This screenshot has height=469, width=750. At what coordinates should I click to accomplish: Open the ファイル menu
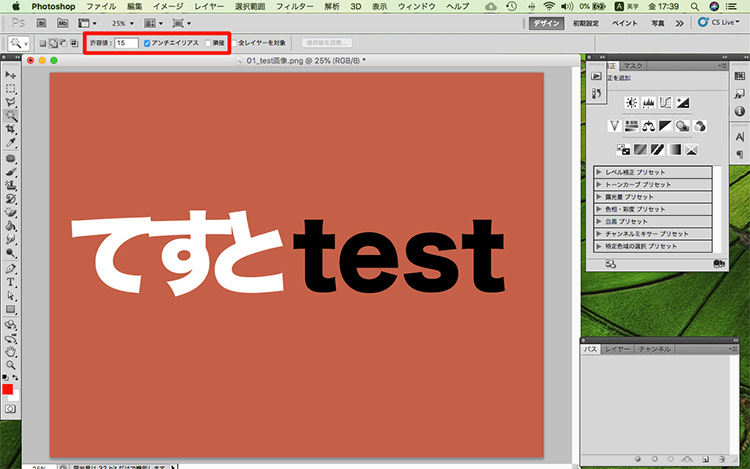[x=101, y=6]
